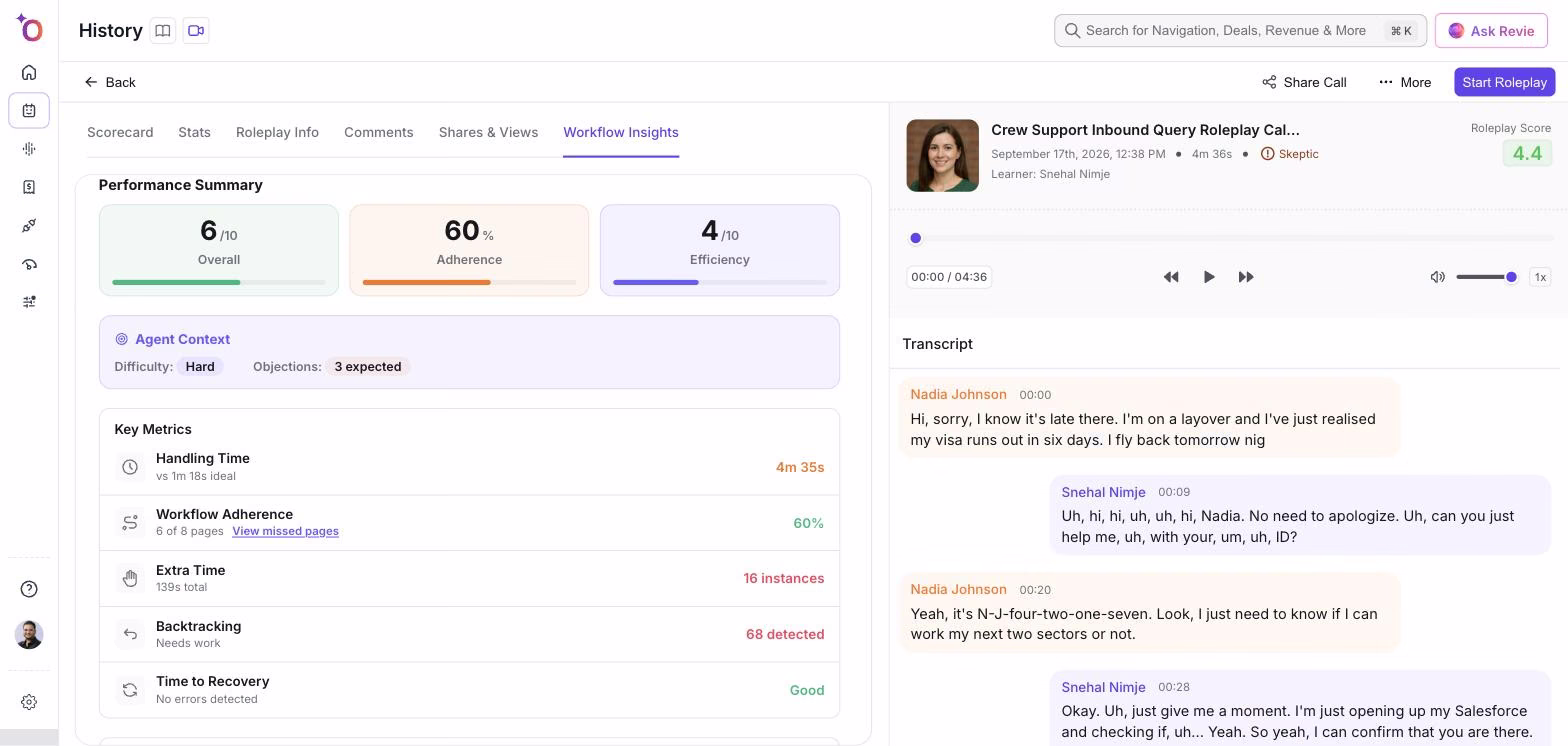Adjust the volume slider
1568x746 pixels.
click(x=1486, y=277)
